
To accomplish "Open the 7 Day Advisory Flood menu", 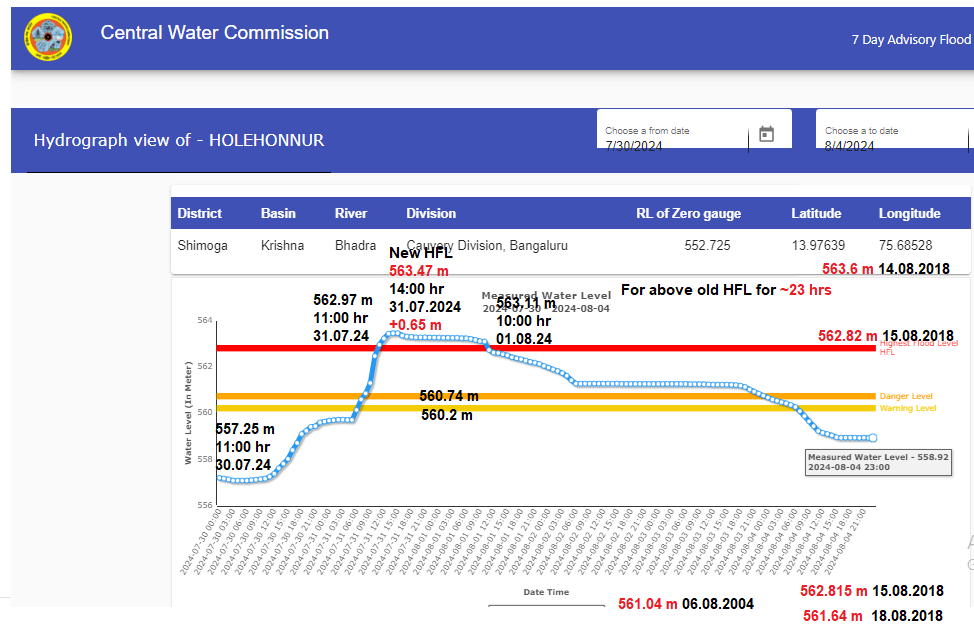I will click(x=910, y=40).
